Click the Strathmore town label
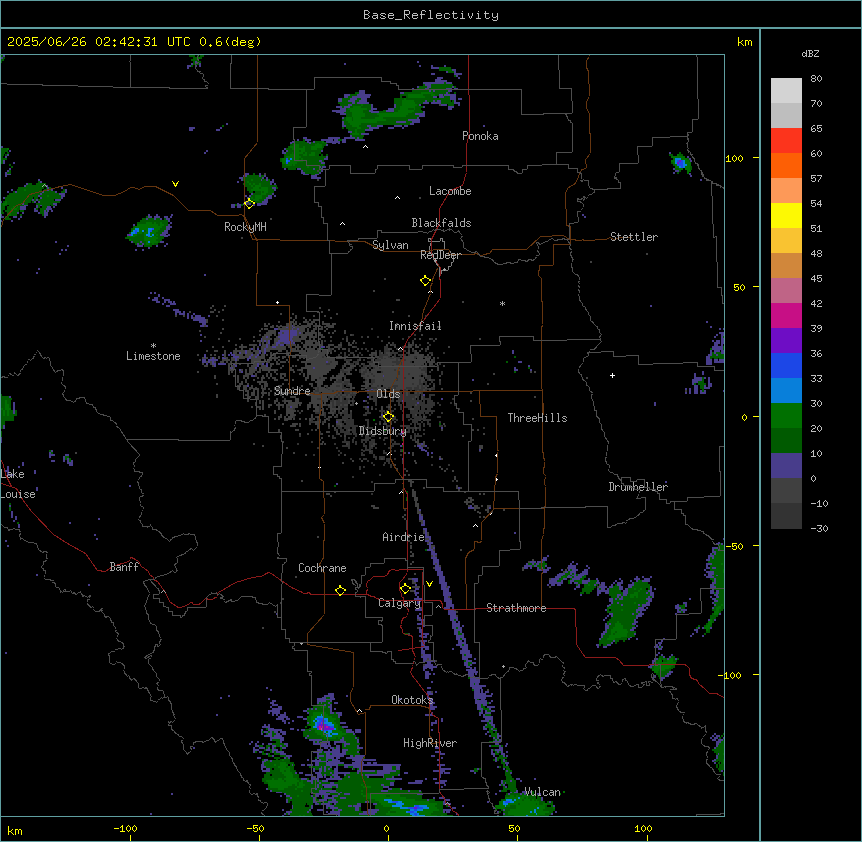862x842 pixels. [516, 608]
